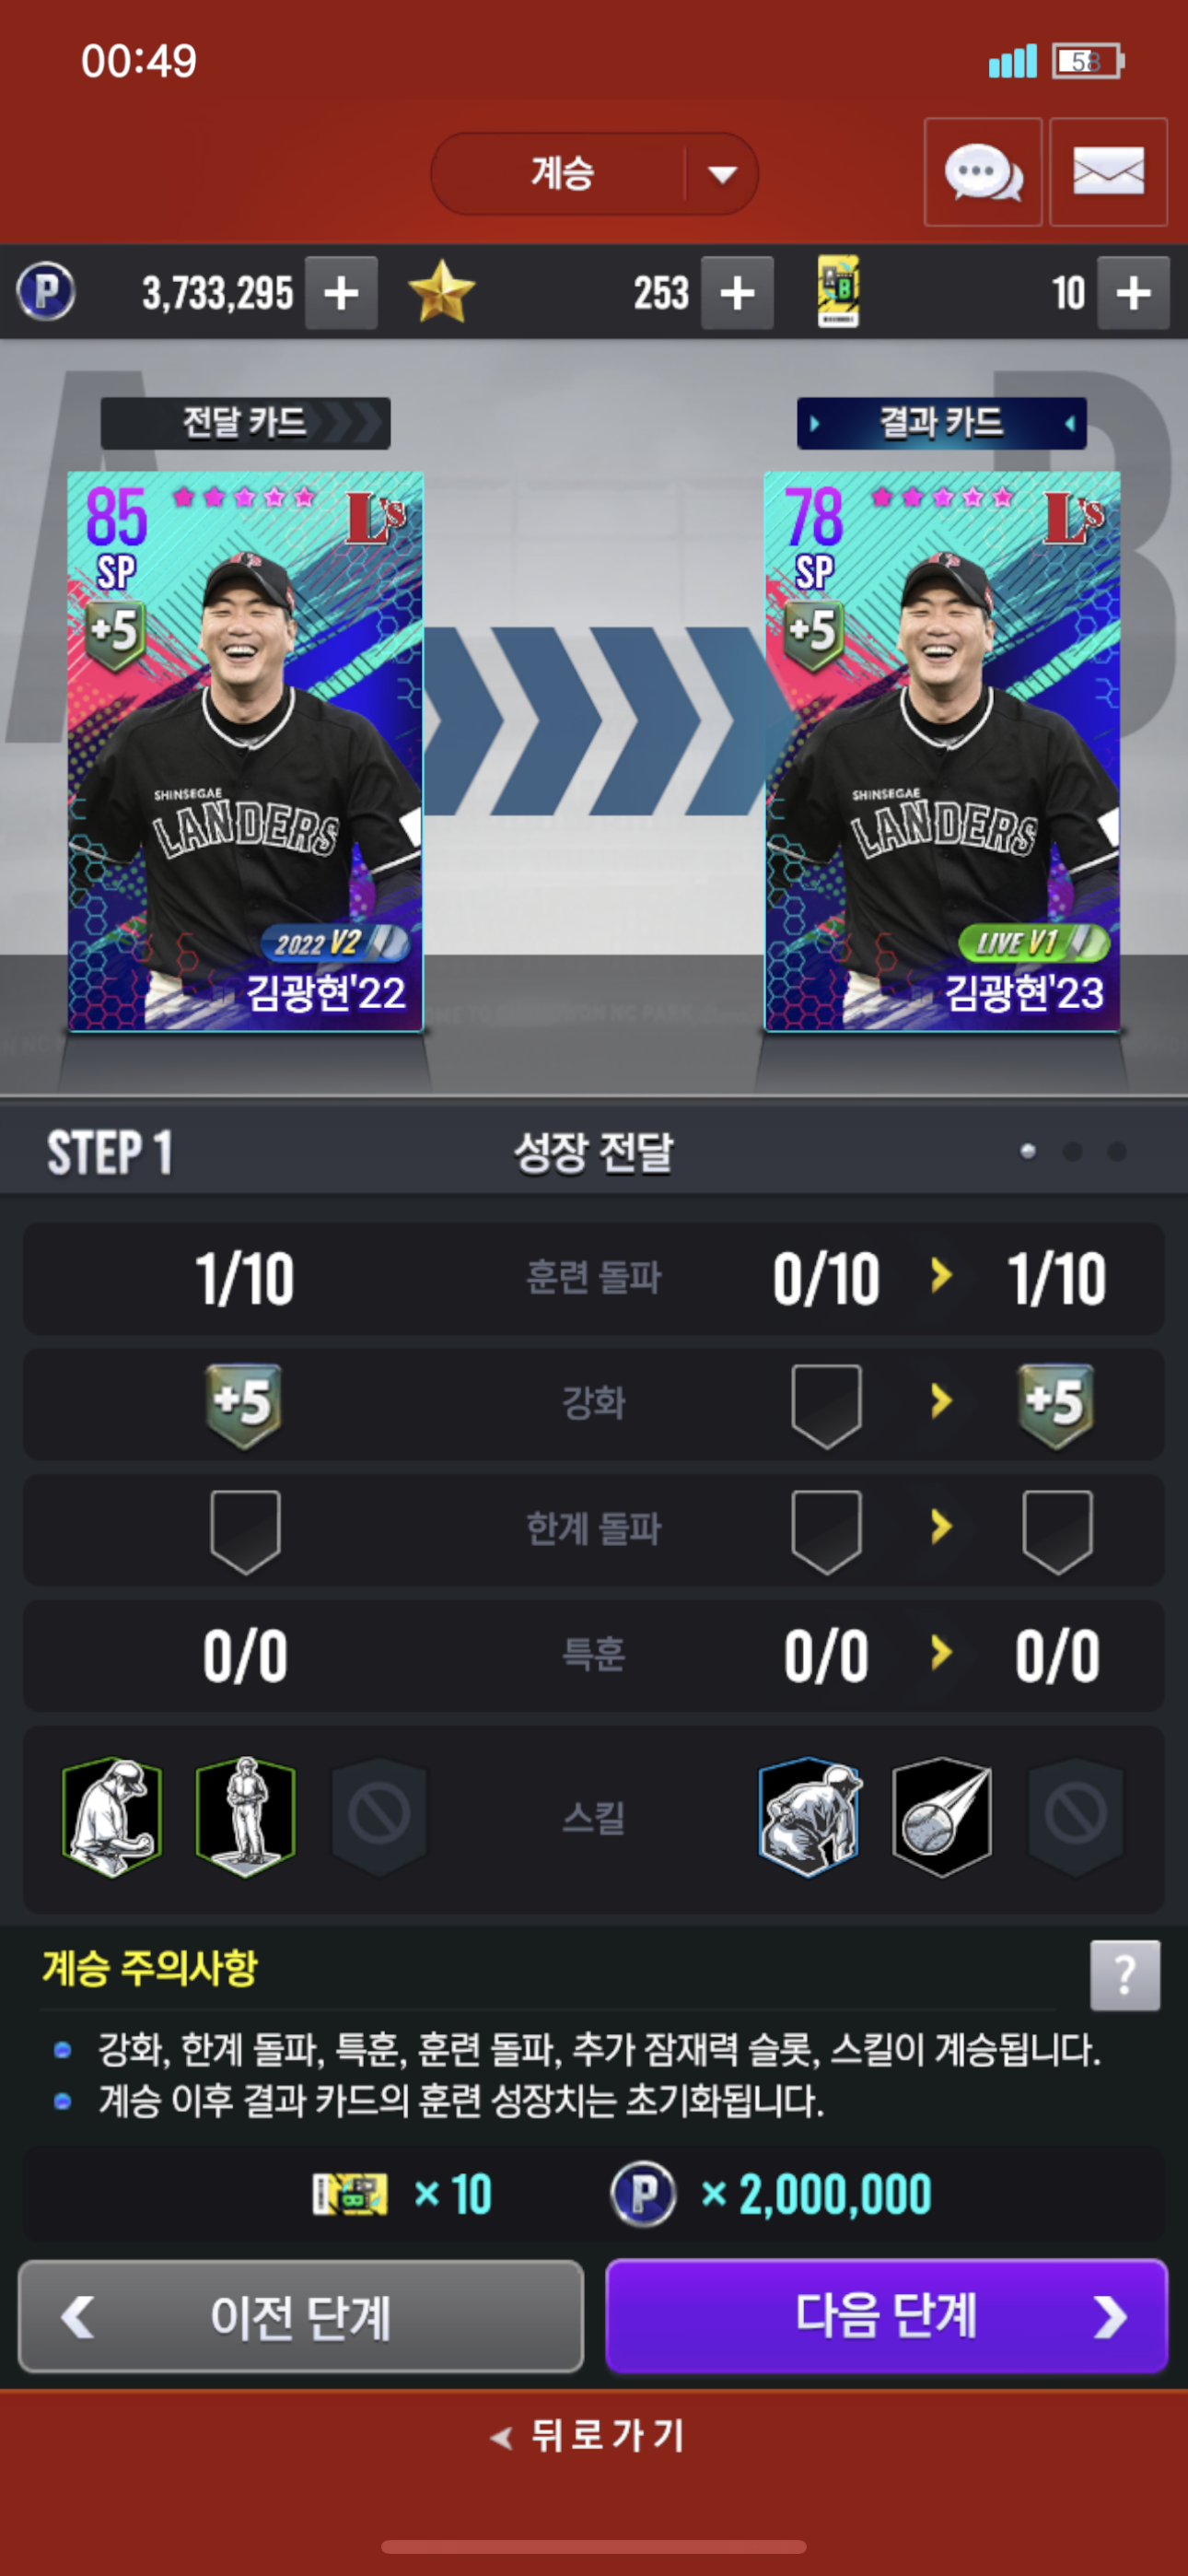This screenshot has height=2576, width=1188.
Task: Tap the inheritance ticket icon in top bar
Action: coord(838,292)
